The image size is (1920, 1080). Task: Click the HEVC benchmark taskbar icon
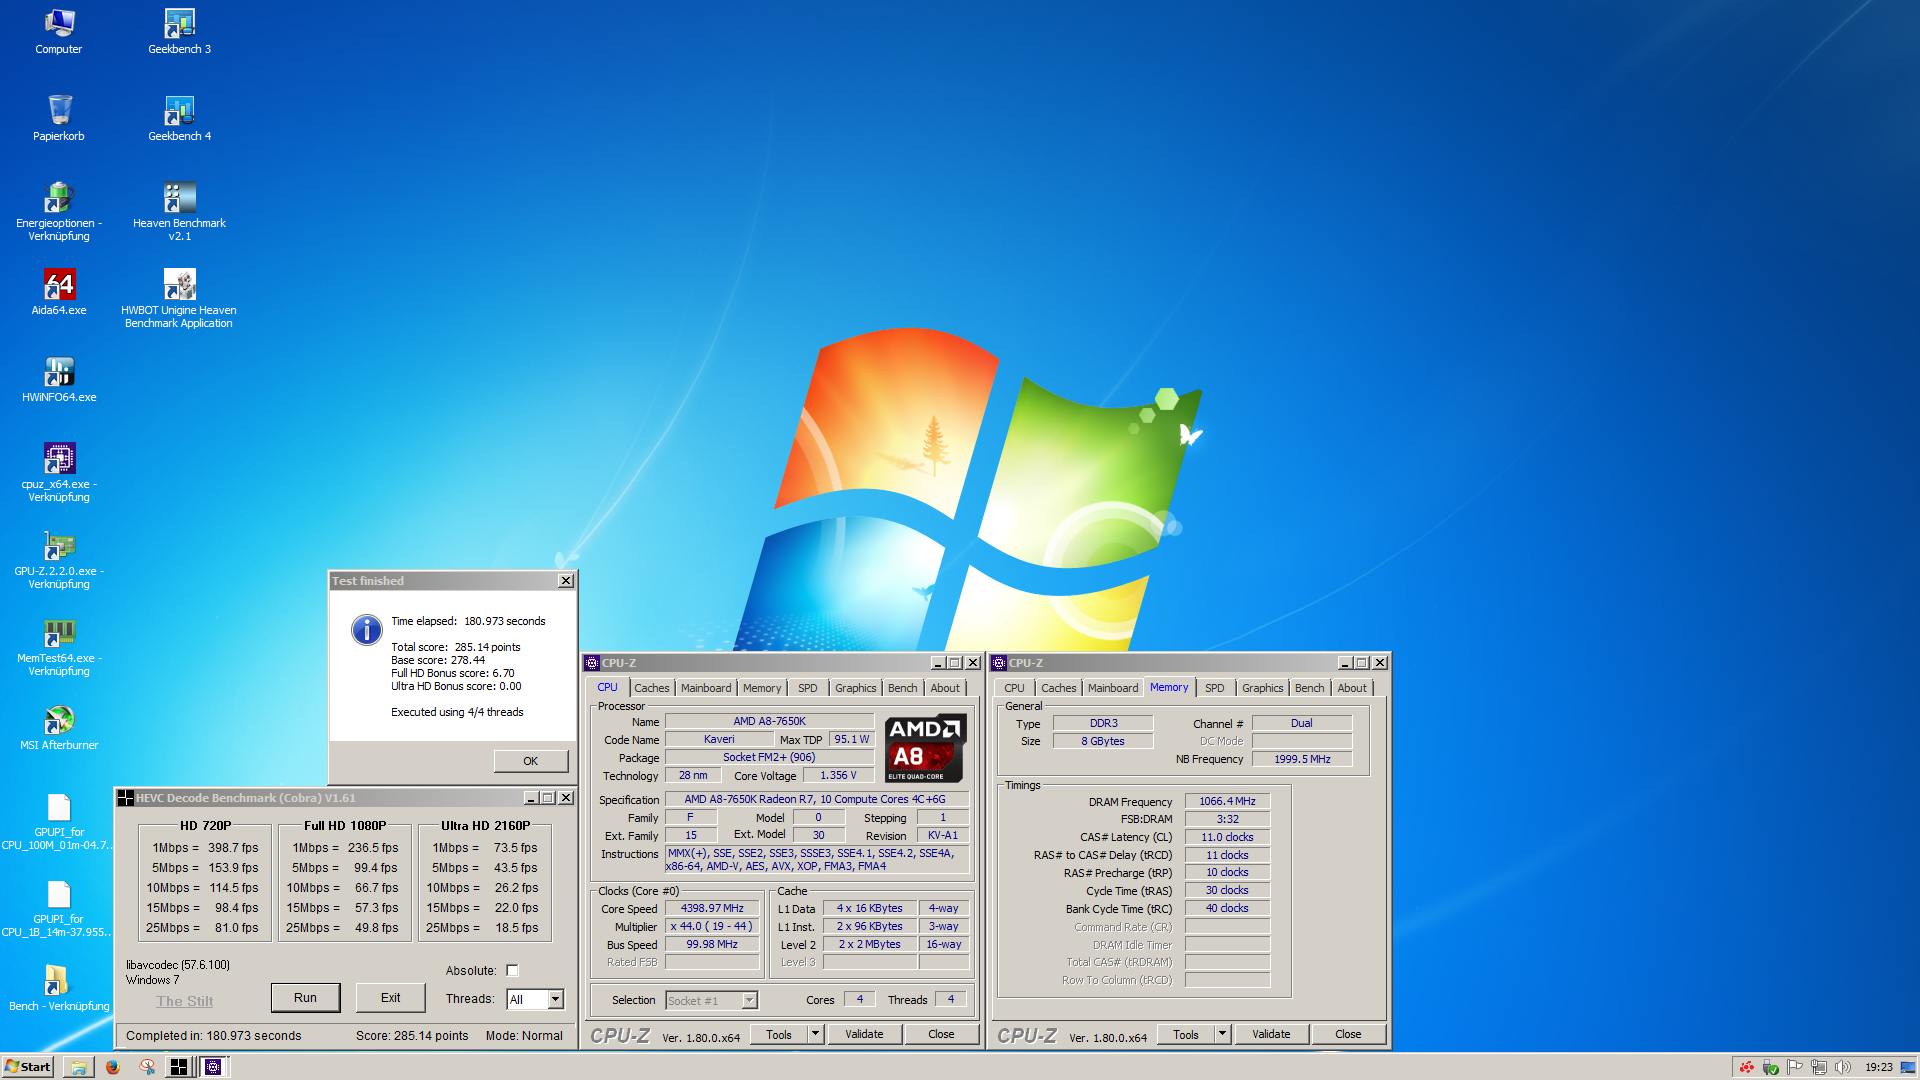178,1067
